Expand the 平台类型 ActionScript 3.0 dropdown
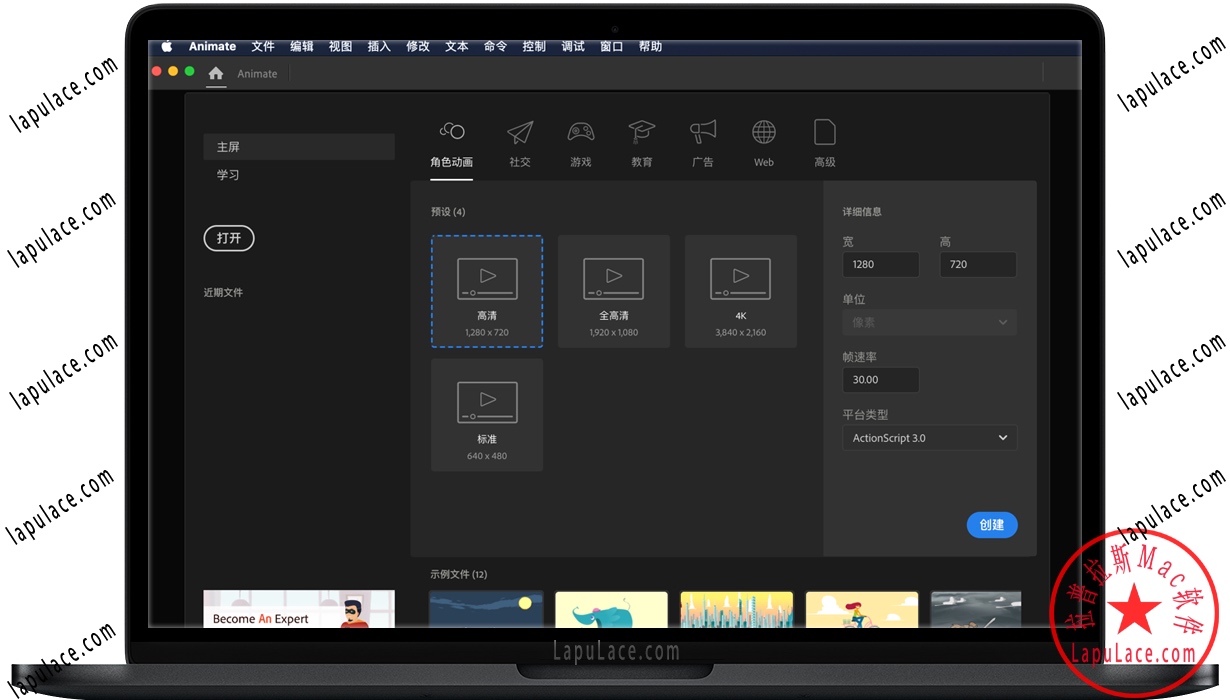Image resolution: width=1230 pixels, height=700 pixels. [x=929, y=437]
